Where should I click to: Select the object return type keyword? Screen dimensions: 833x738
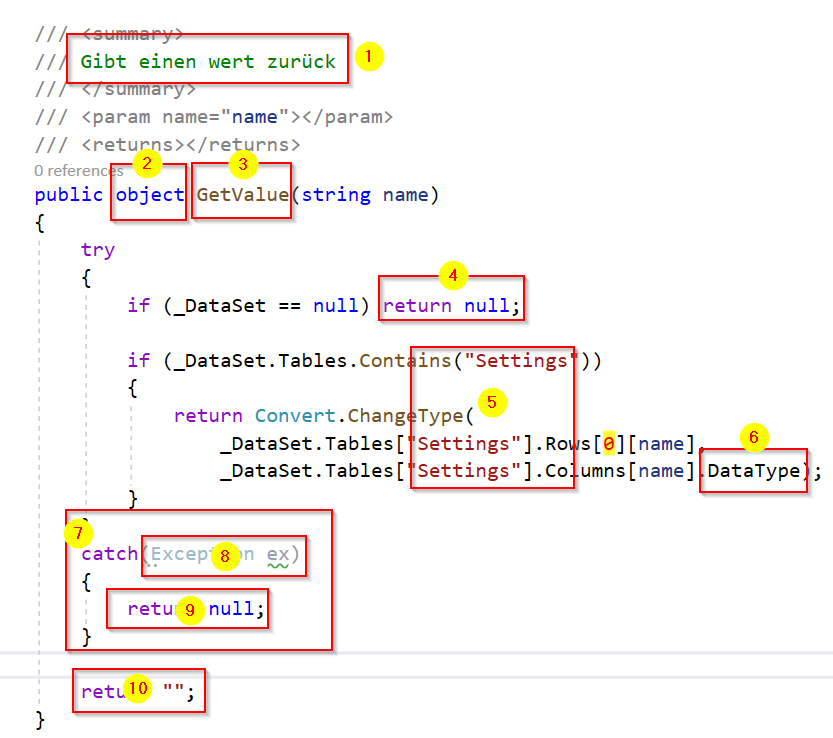(150, 194)
